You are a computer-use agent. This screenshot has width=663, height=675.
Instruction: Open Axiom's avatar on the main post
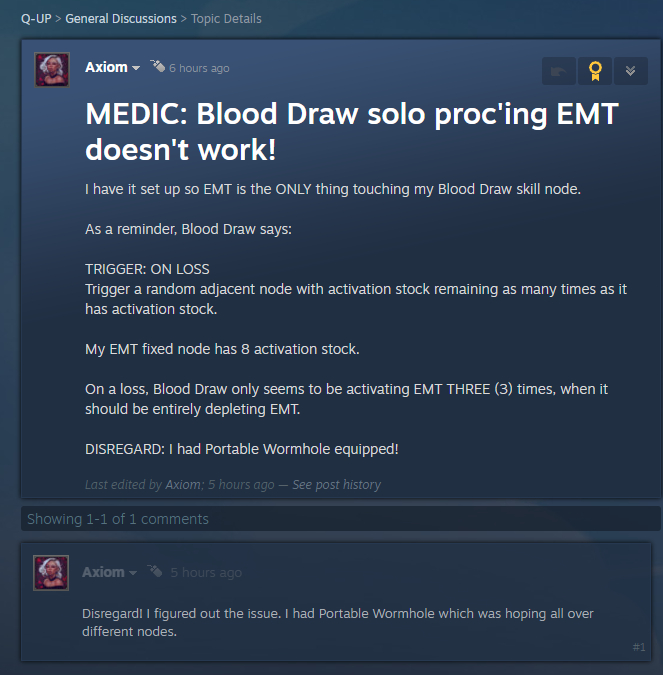(x=52, y=69)
